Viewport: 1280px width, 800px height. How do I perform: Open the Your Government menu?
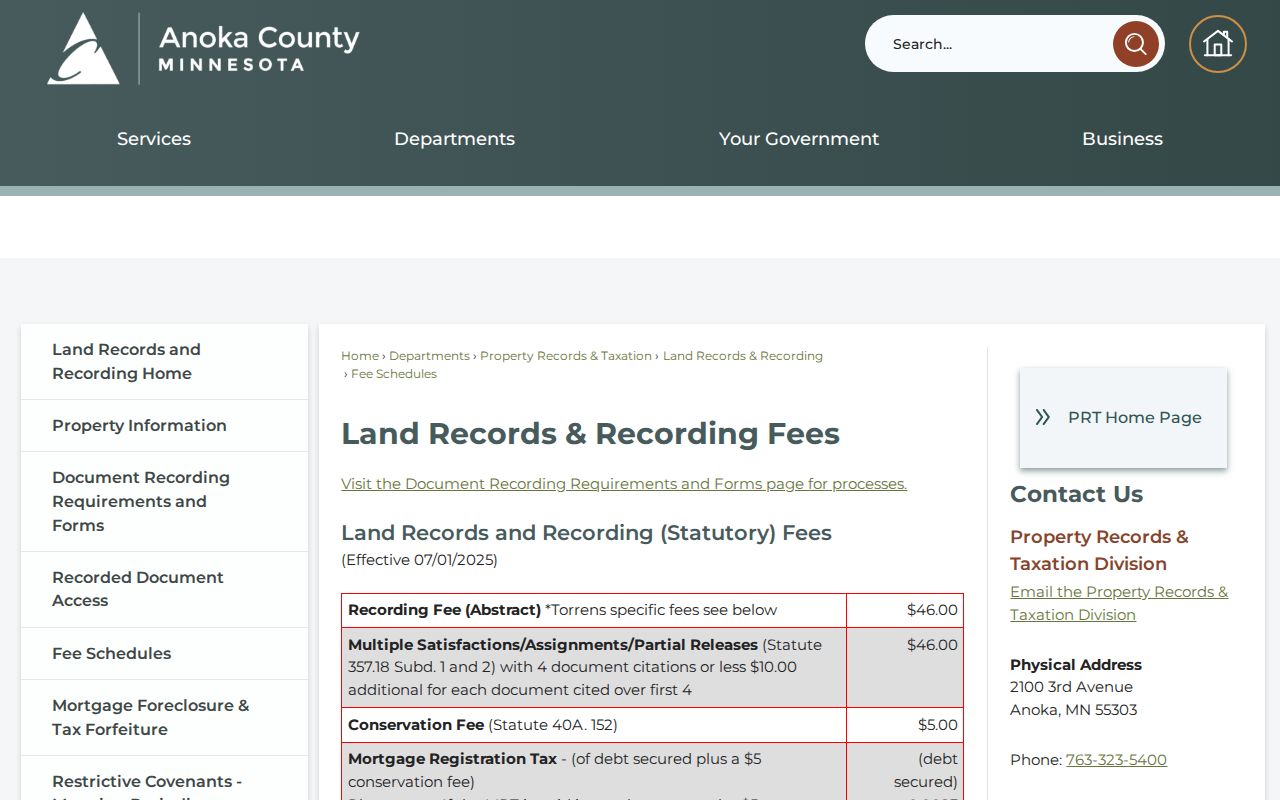point(798,139)
